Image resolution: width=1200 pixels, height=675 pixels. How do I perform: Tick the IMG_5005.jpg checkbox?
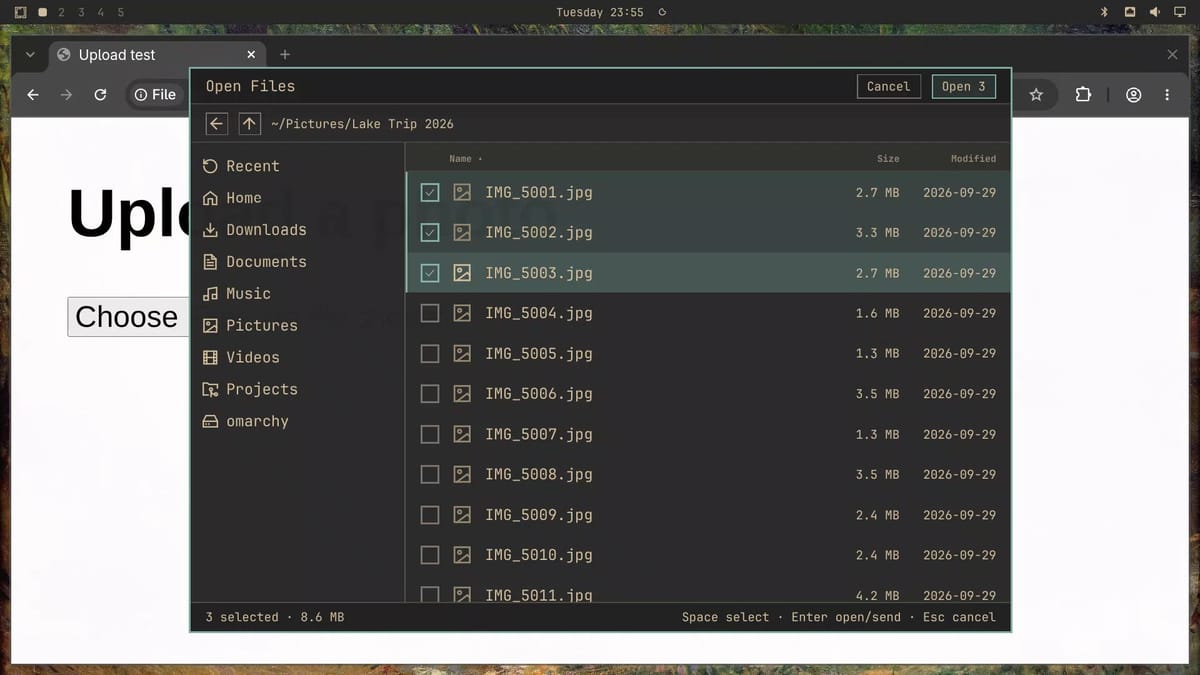click(430, 353)
